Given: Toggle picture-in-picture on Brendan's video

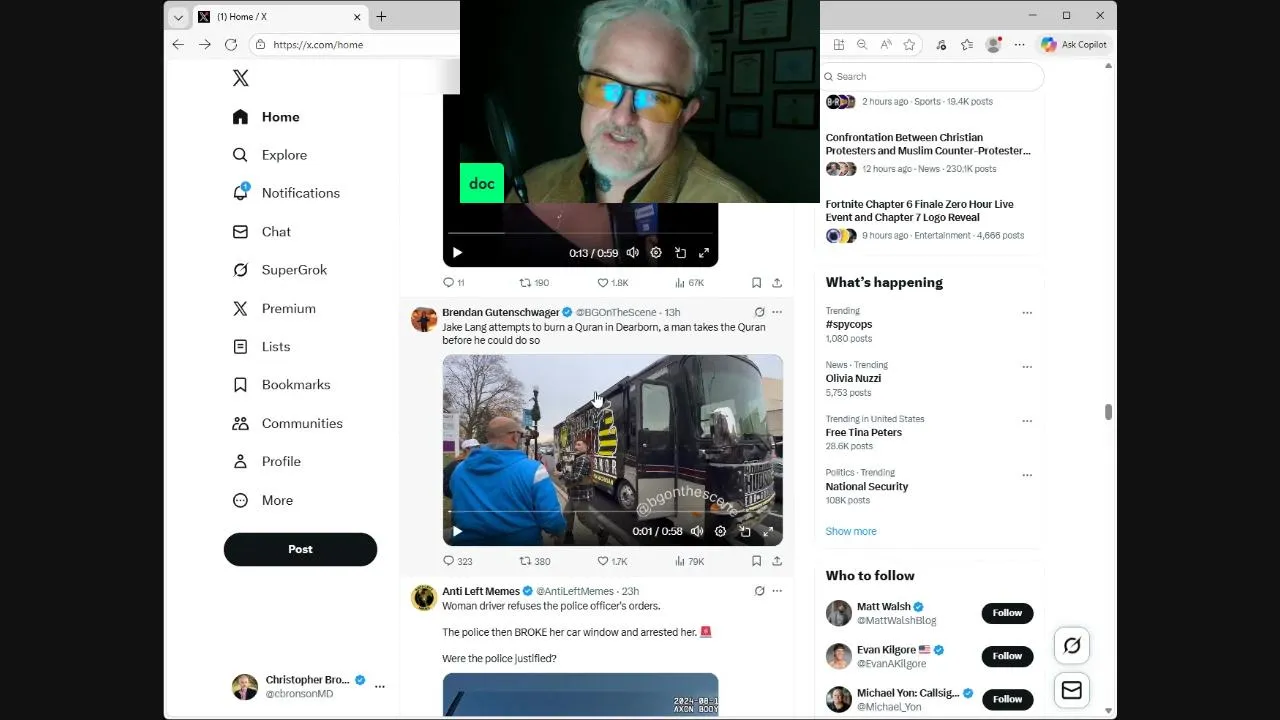Looking at the screenshot, I should tap(744, 532).
